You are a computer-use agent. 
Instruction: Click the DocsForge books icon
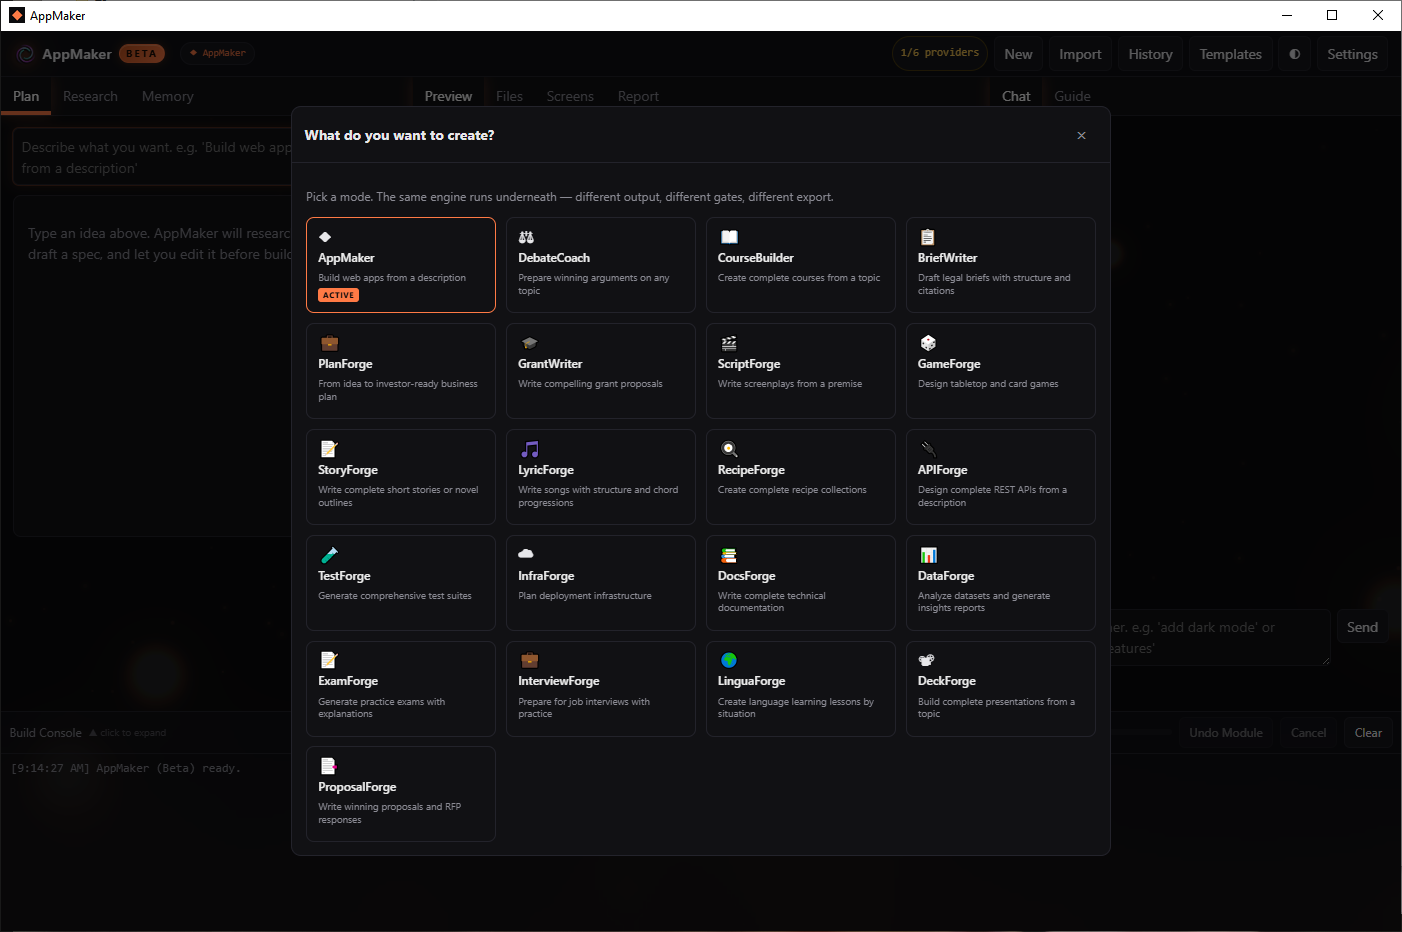729,555
